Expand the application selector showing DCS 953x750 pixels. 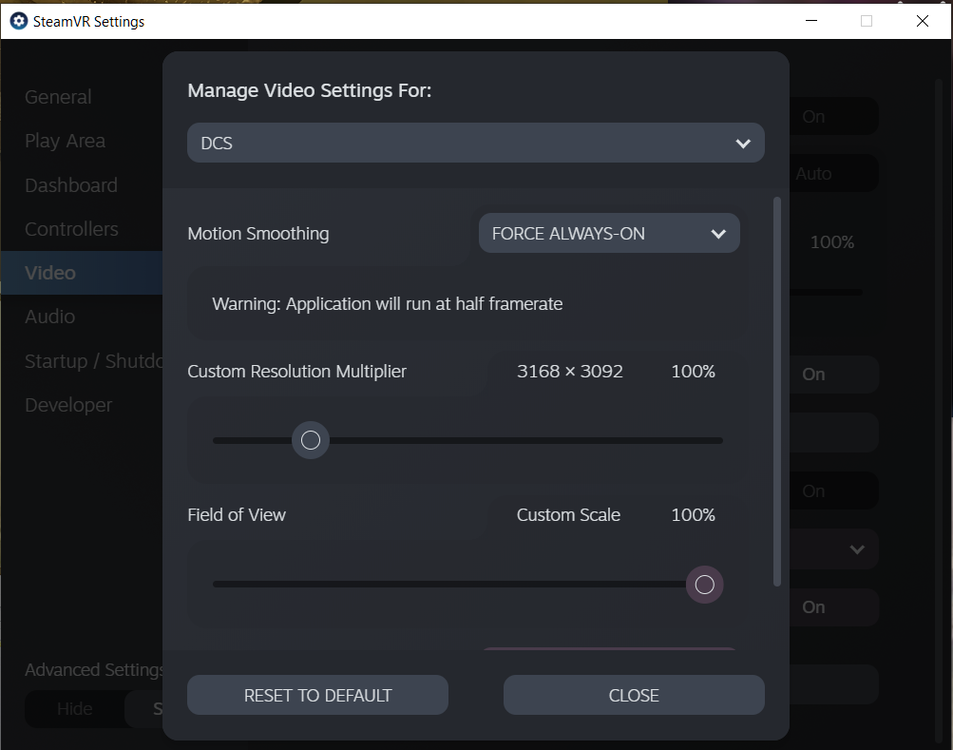click(475, 142)
